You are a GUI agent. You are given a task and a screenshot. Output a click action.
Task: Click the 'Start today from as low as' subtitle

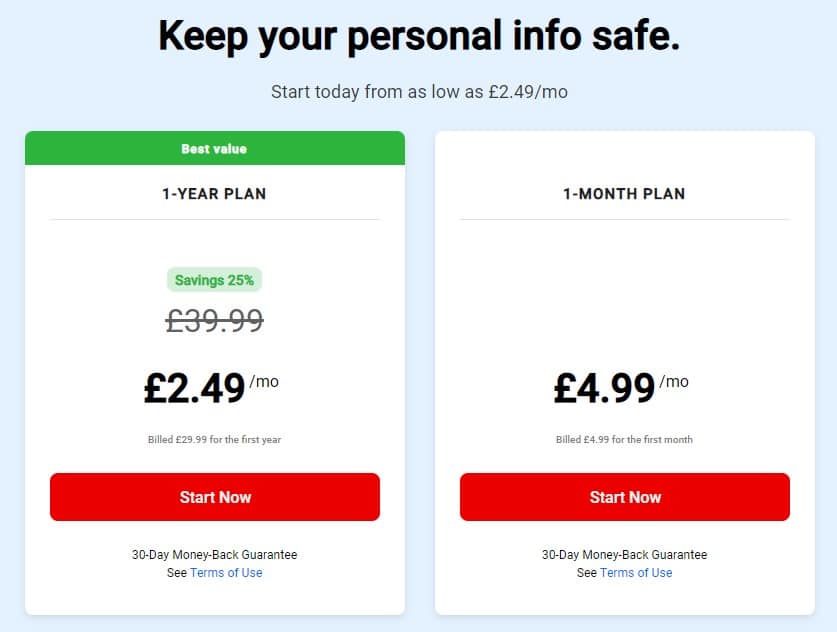419,92
